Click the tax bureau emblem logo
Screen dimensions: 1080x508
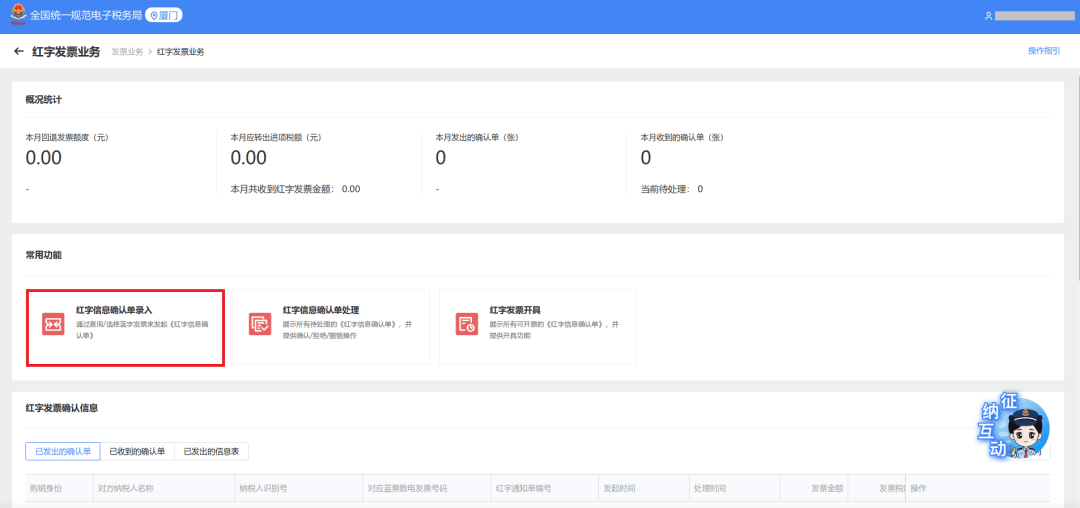coord(17,15)
